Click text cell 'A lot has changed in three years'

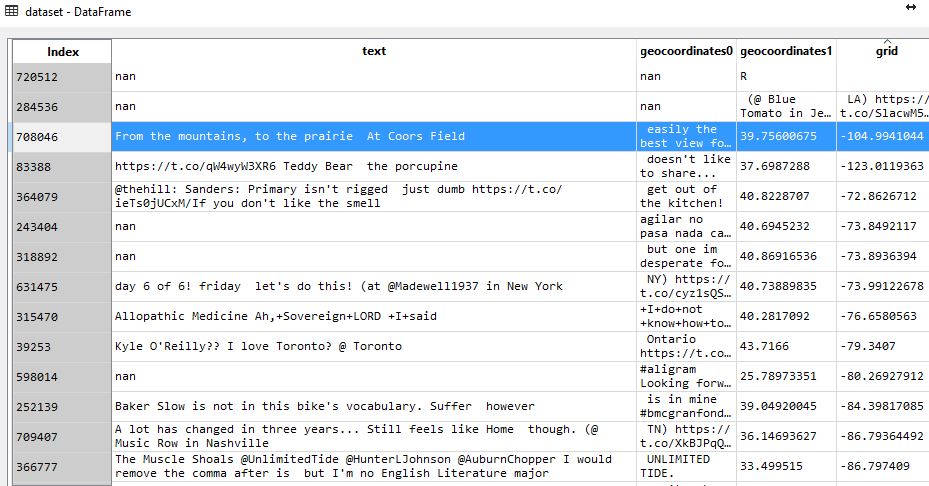pos(374,436)
